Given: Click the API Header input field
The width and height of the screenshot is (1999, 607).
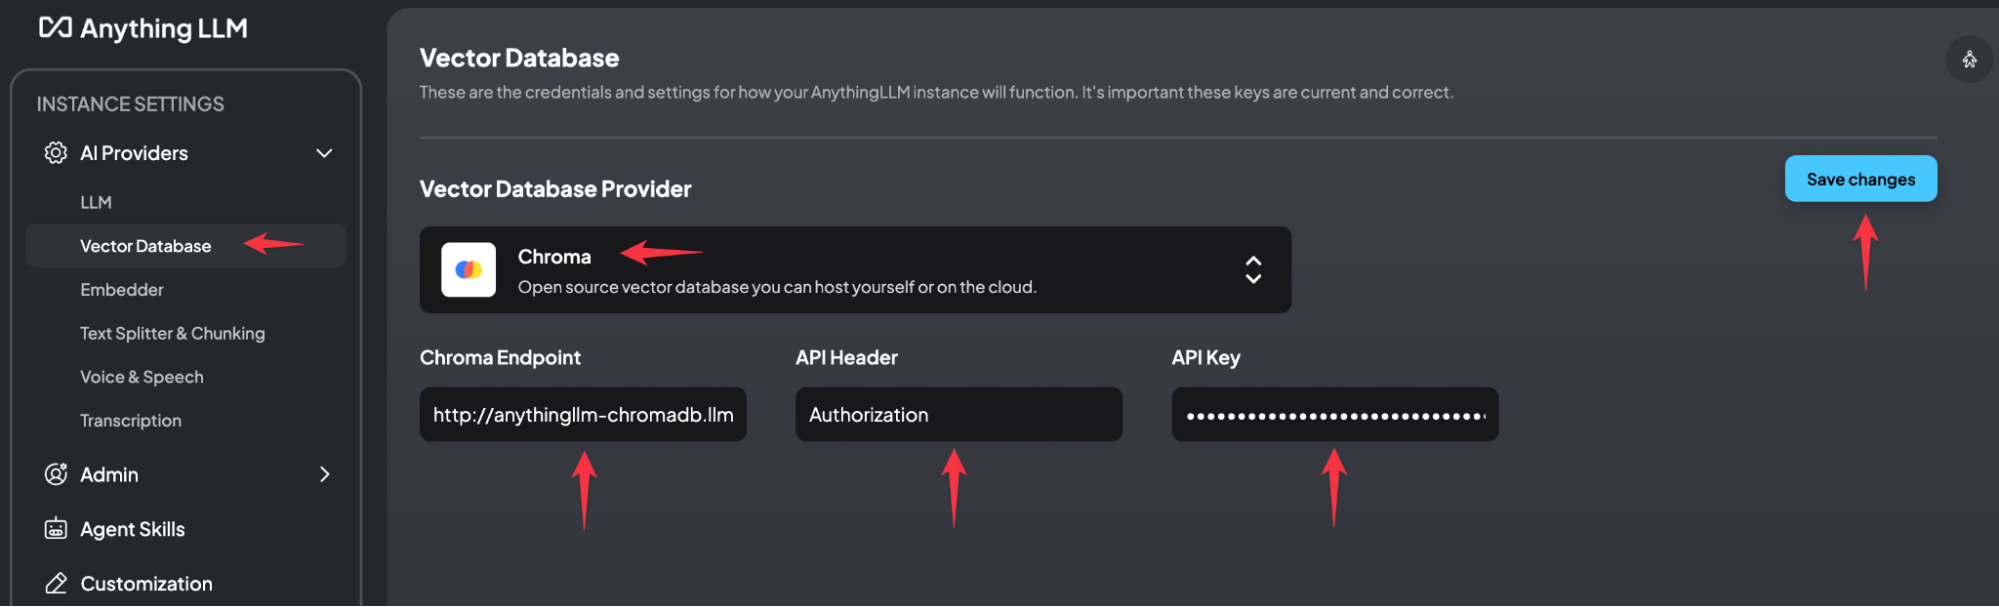Looking at the screenshot, I should tap(959, 415).
